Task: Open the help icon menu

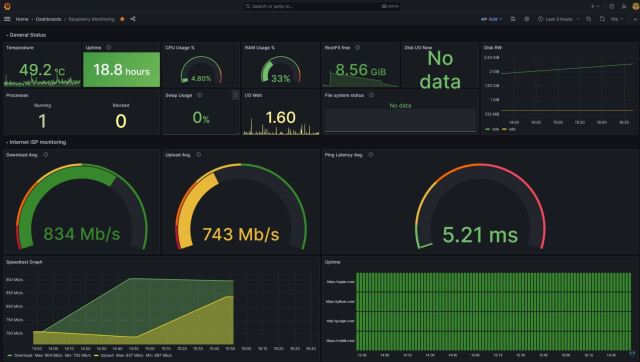Action: click(611, 6)
